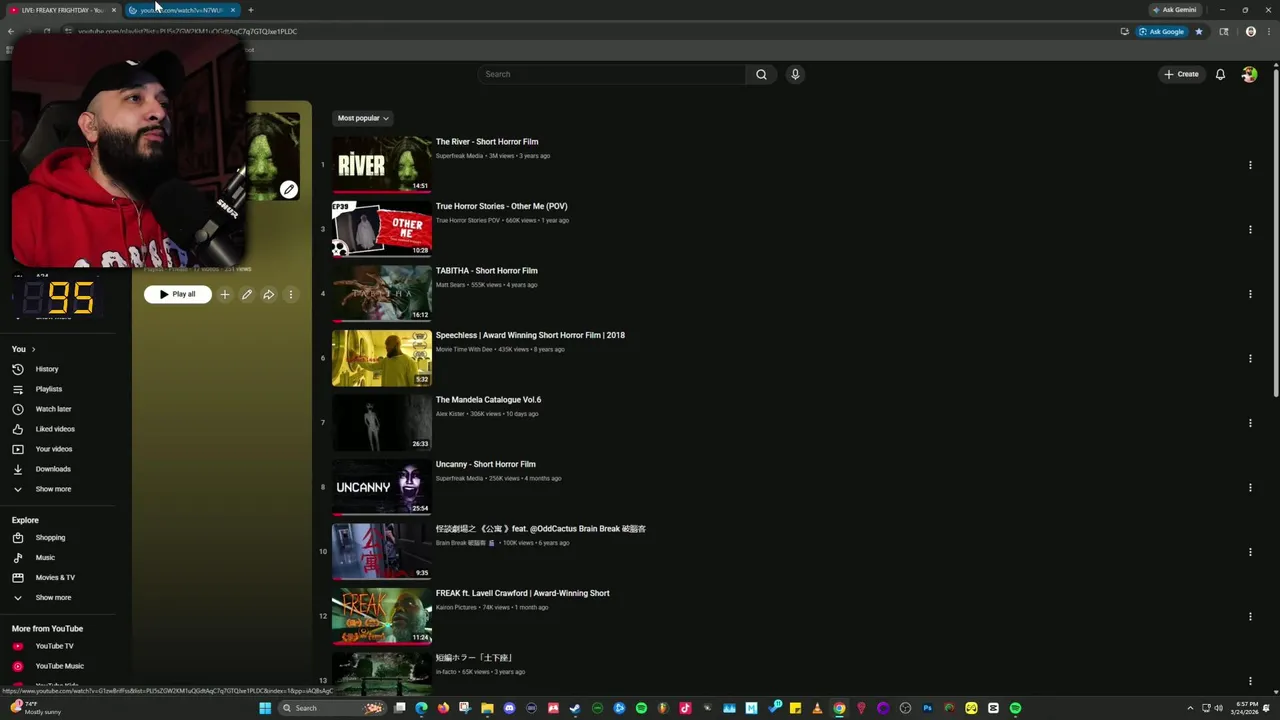Open Music in the Explore section
This screenshot has width=1280, height=720.
tap(45, 557)
